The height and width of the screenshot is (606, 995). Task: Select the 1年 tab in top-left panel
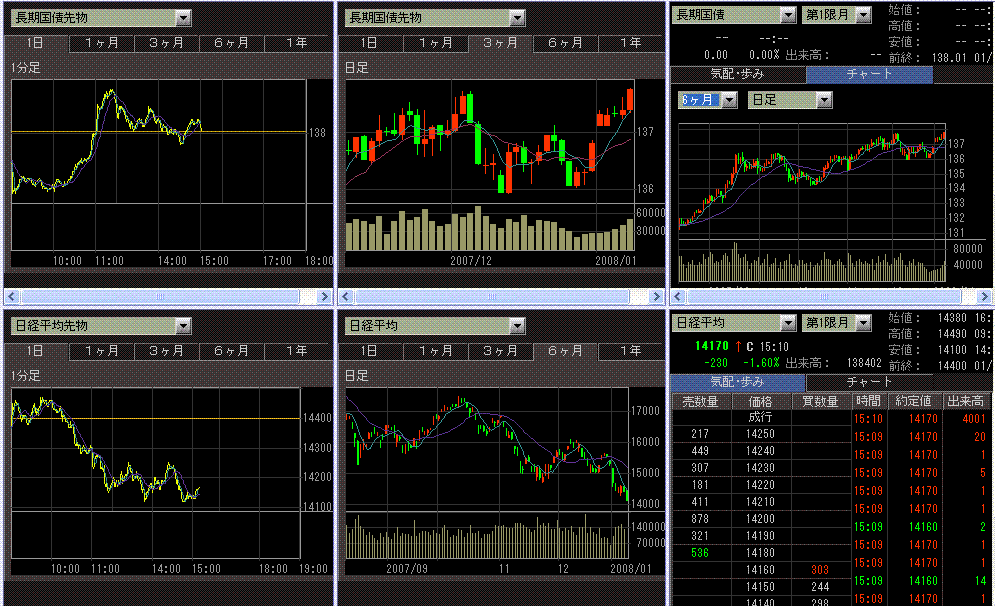click(296, 43)
